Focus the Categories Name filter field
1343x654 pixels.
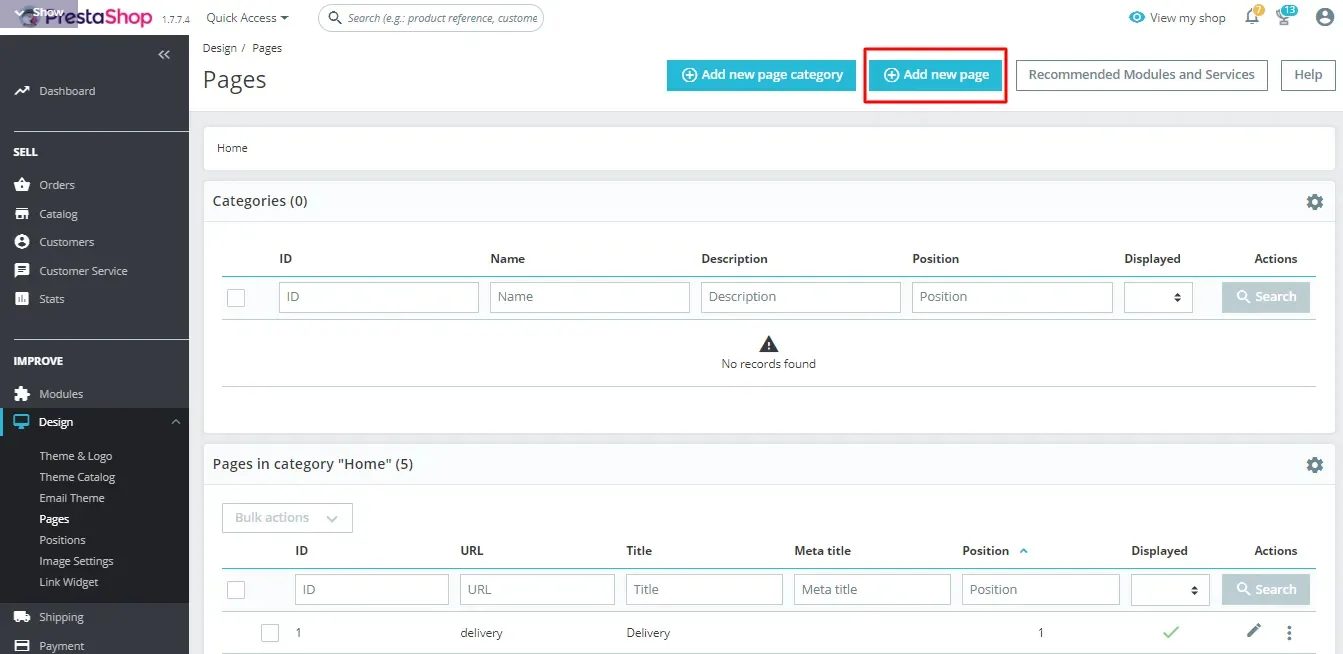[x=590, y=297]
